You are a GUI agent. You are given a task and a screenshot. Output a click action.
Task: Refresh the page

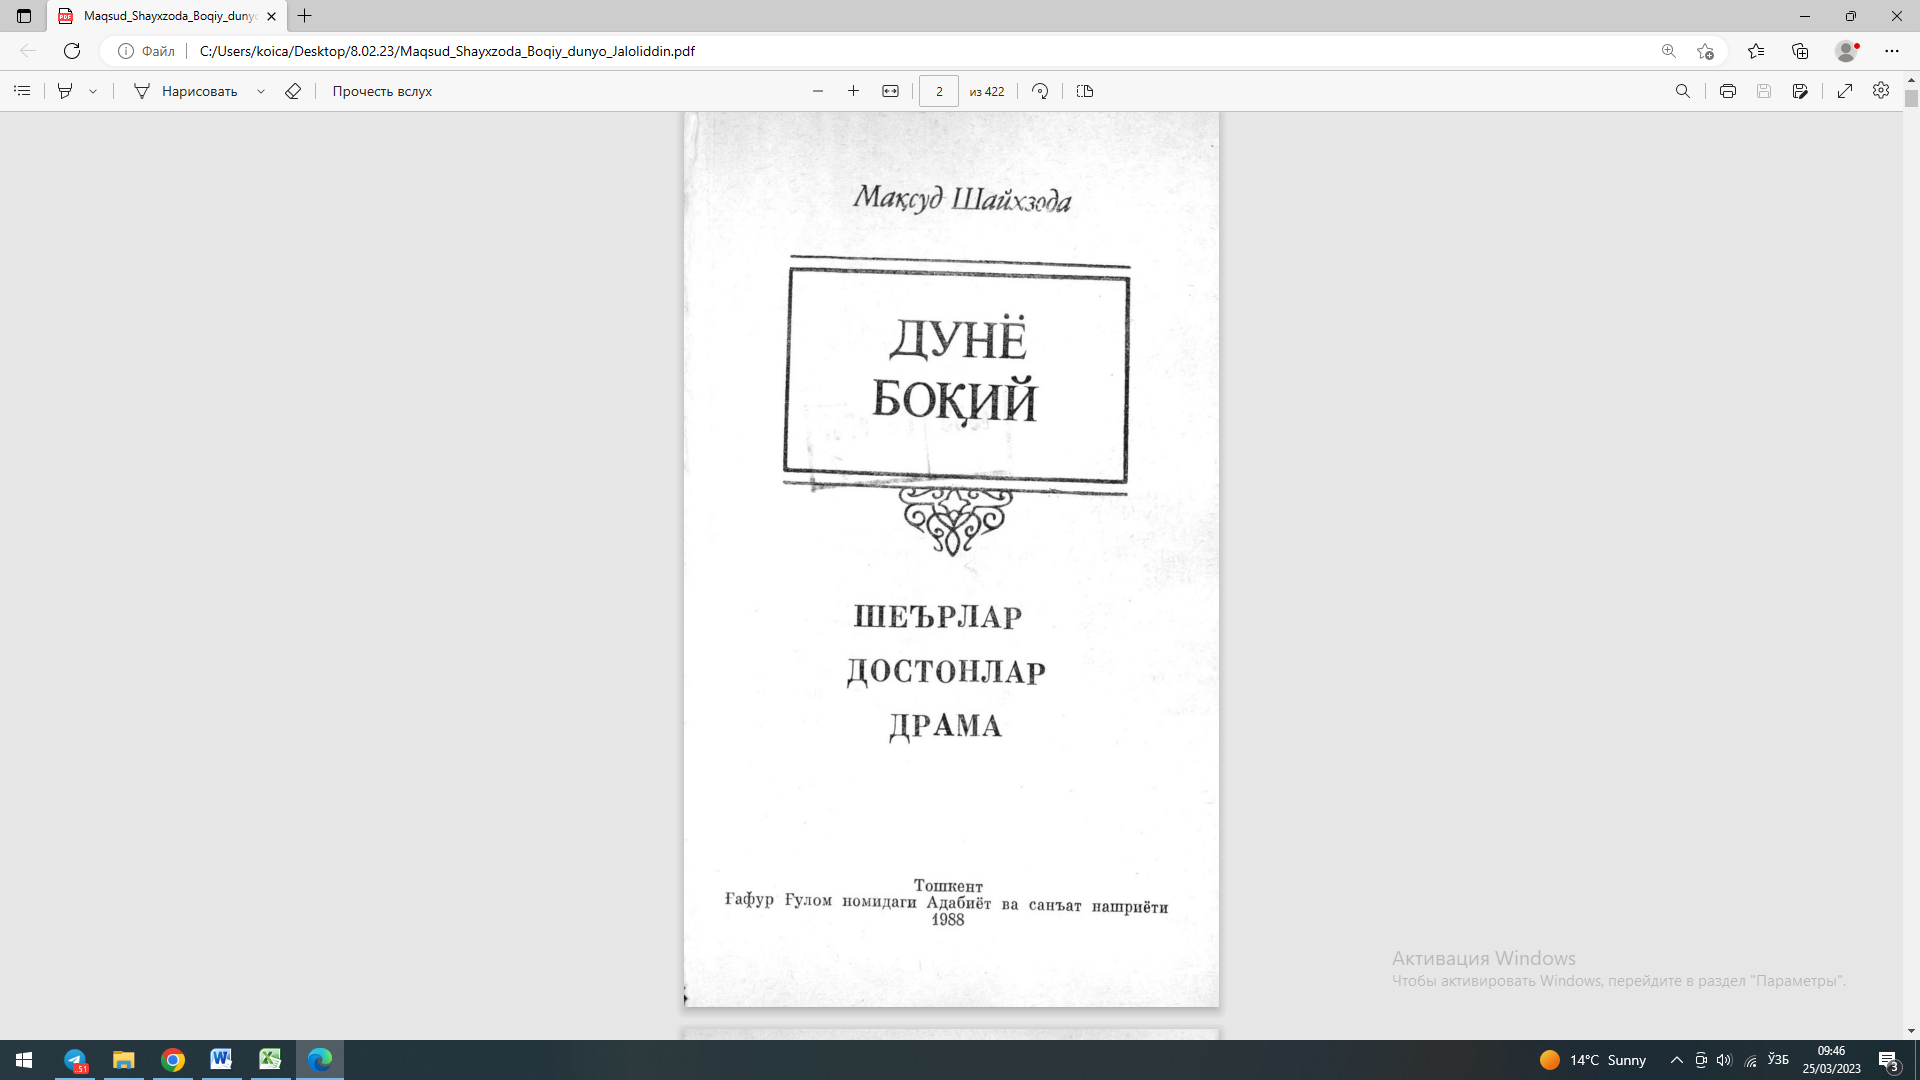72,51
